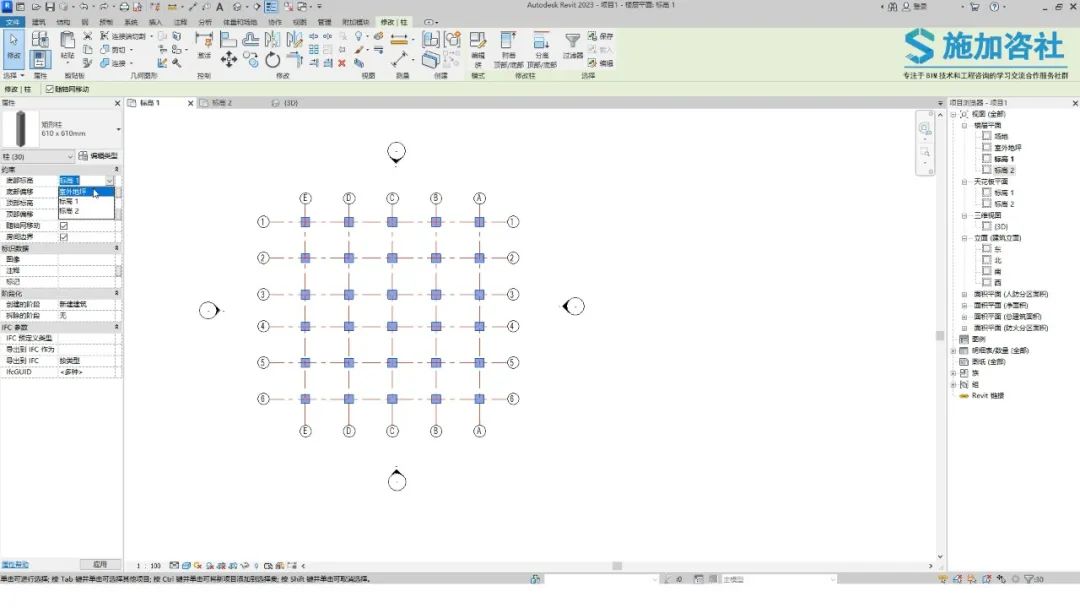The width and height of the screenshot is (1080, 608).
Task: Switch to the 标高 2 view tab
Action: pos(222,103)
